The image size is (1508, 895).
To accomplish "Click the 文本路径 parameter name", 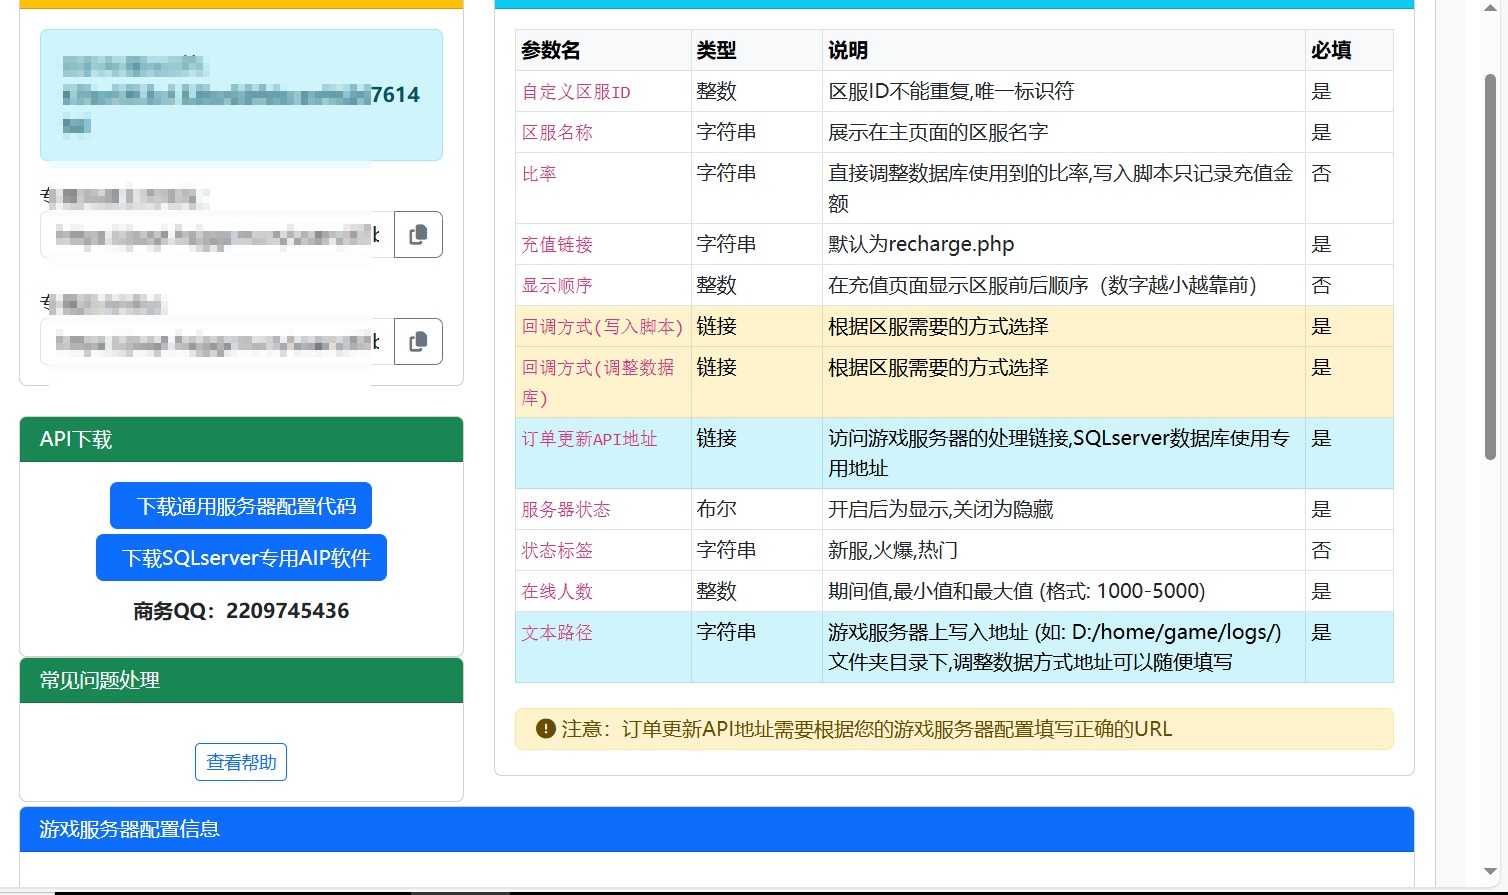I will coord(557,633).
